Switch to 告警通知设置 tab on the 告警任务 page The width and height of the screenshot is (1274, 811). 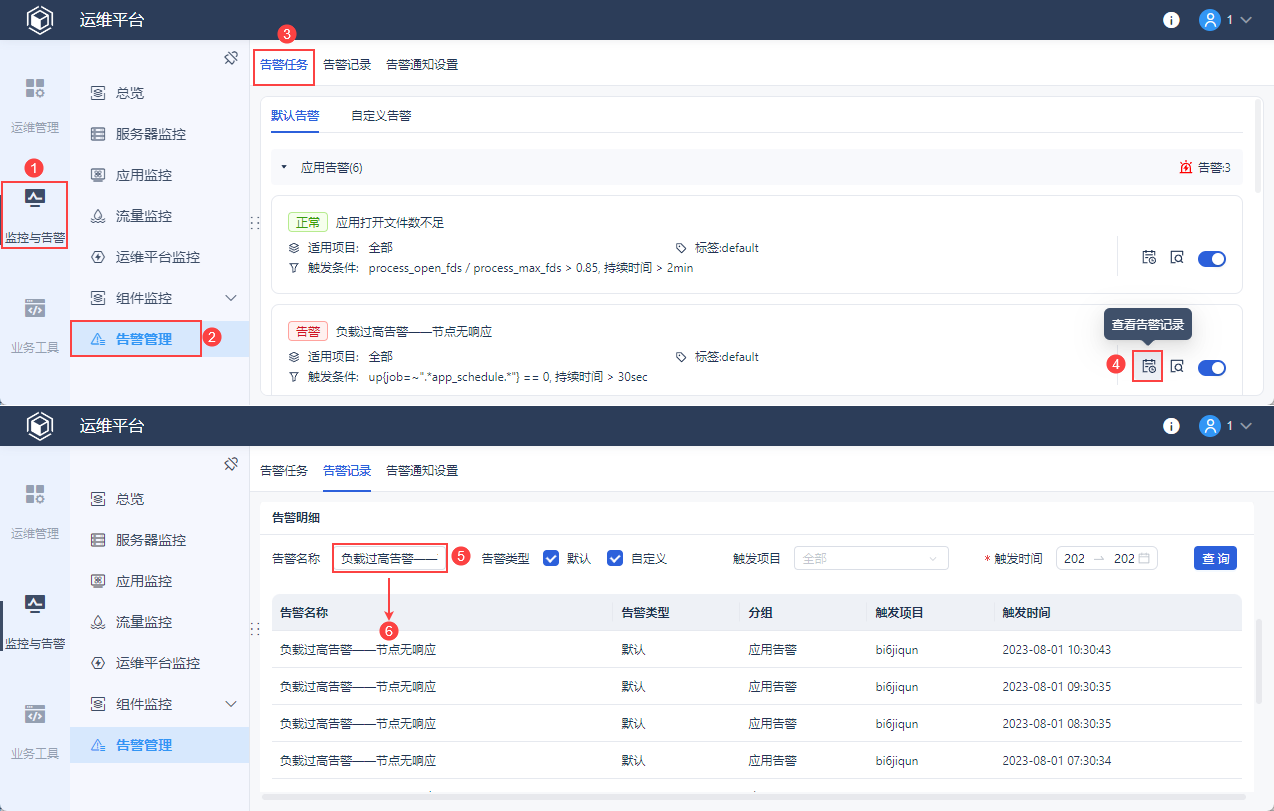[x=422, y=64]
